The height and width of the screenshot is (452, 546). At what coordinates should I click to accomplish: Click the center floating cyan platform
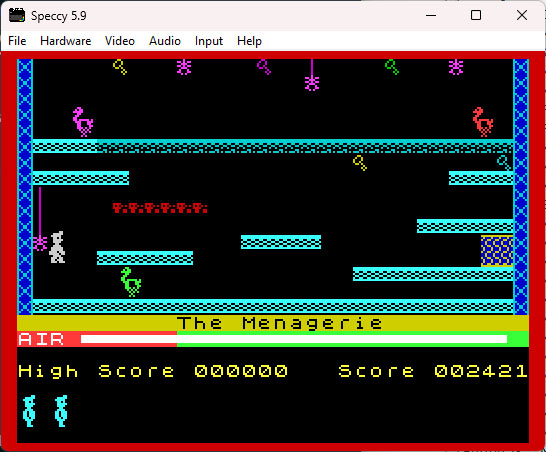(x=281, y=242)
